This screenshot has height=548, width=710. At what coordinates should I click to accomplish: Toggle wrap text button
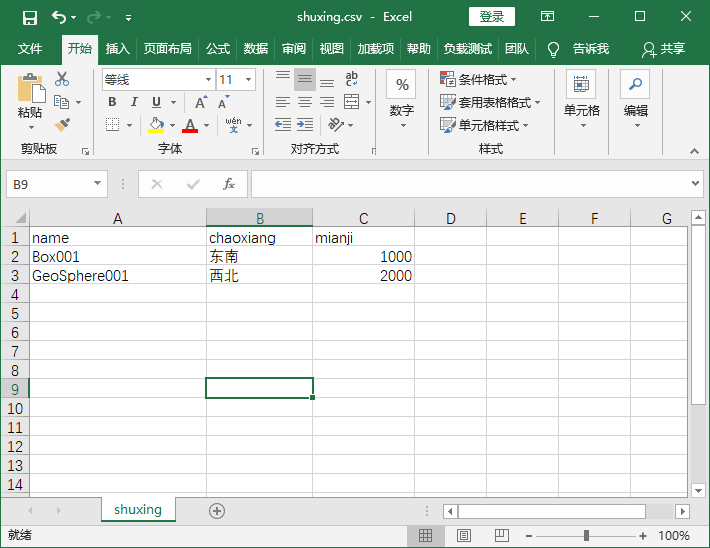[351, 79]
